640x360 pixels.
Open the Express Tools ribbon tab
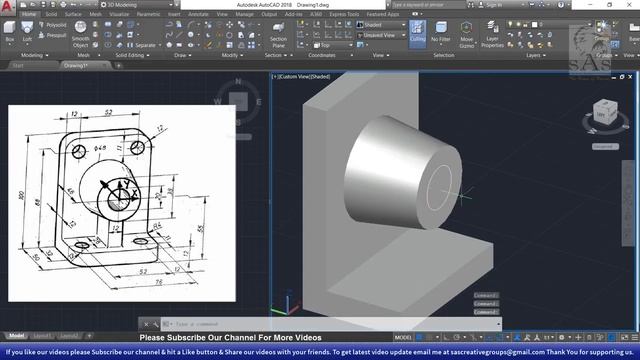(344, 14)
